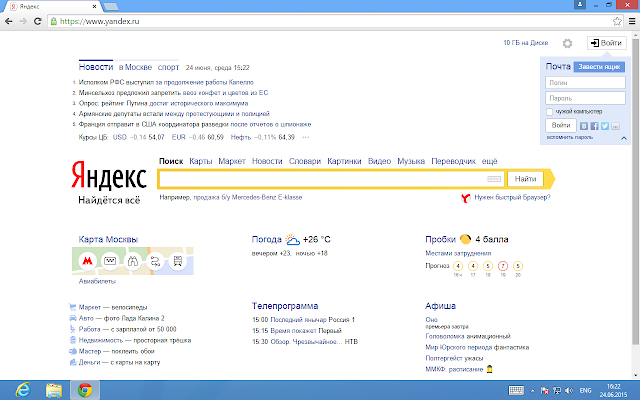Open Chrome menu hamburger icon

coord(632,21)
